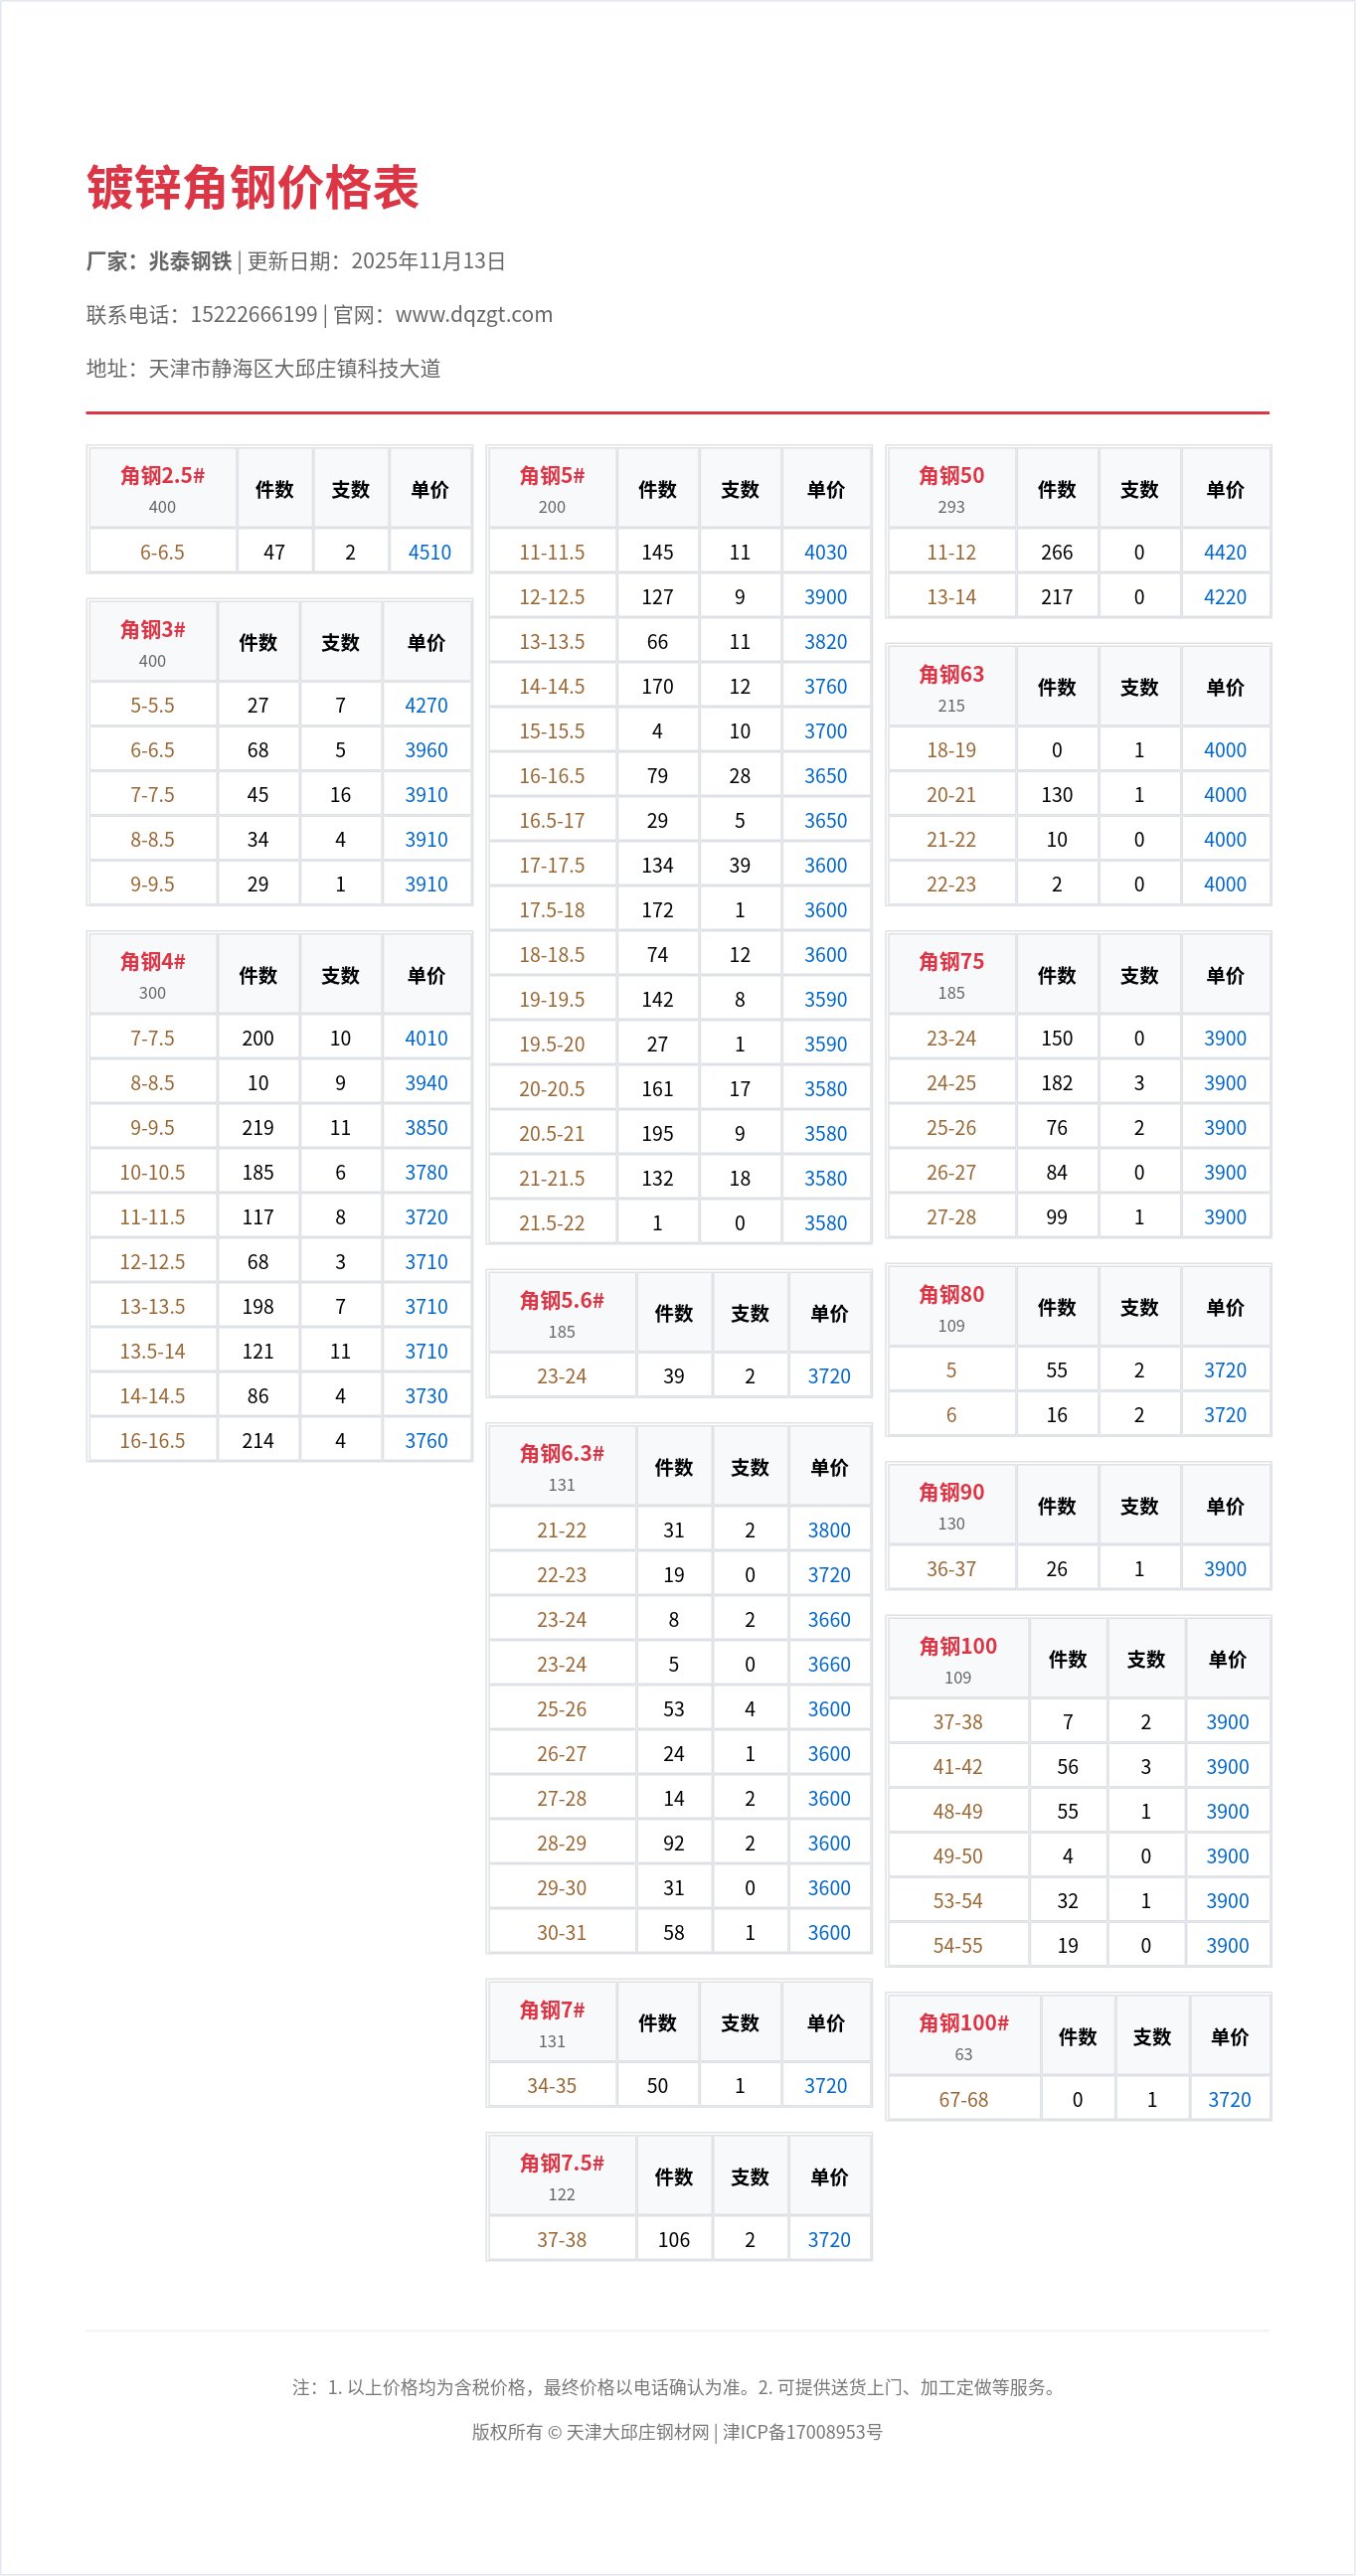
Task: Click price 3780 in 角钢4# table
Action: click(426, 1172)
